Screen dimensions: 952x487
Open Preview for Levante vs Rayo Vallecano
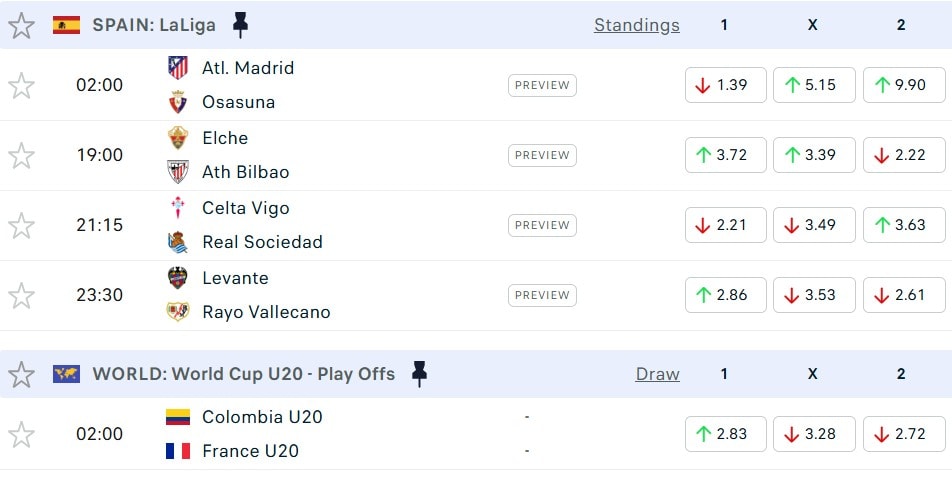point(542,295)
